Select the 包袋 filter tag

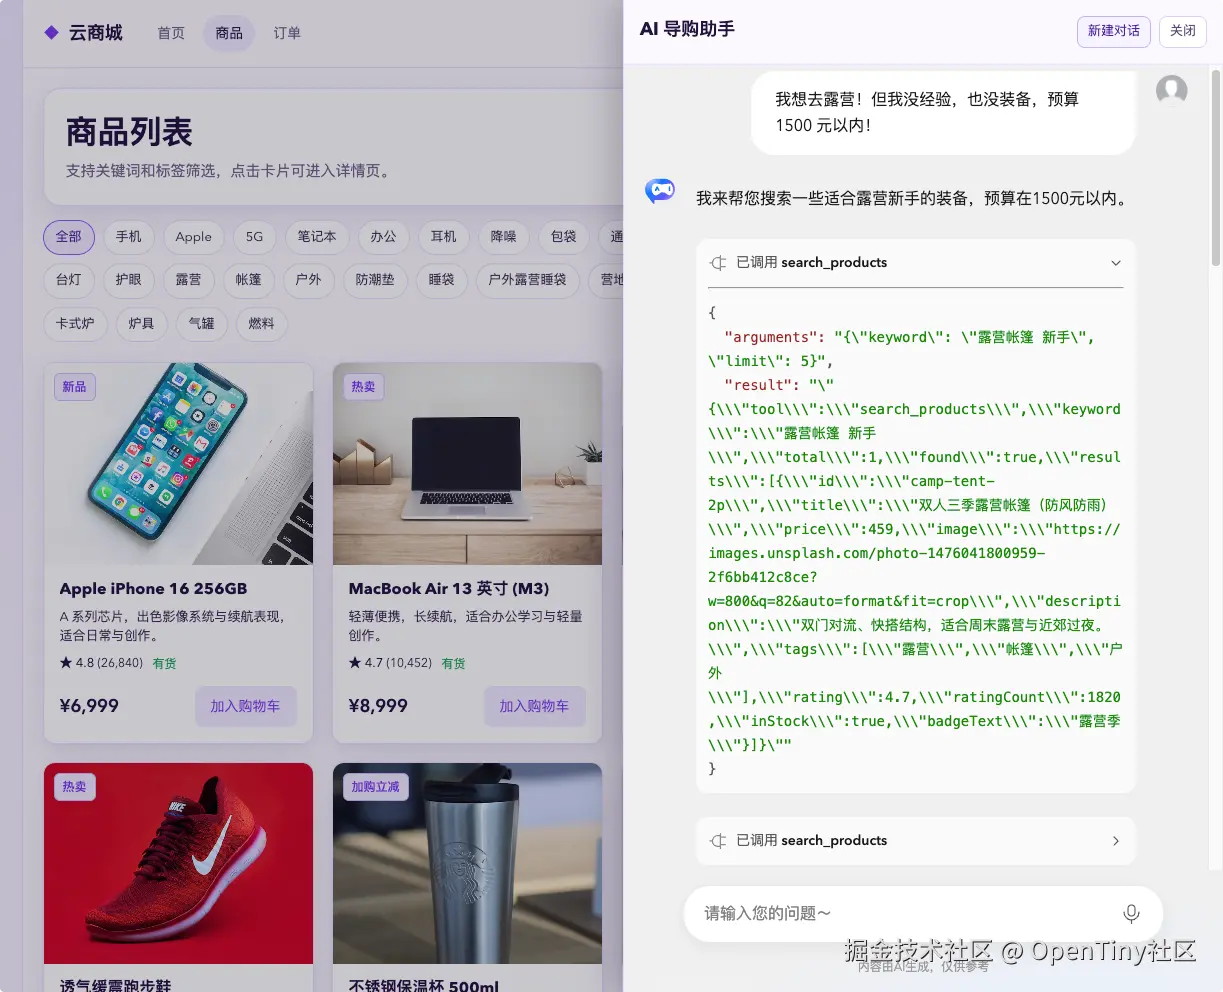[x=564, y=237]
